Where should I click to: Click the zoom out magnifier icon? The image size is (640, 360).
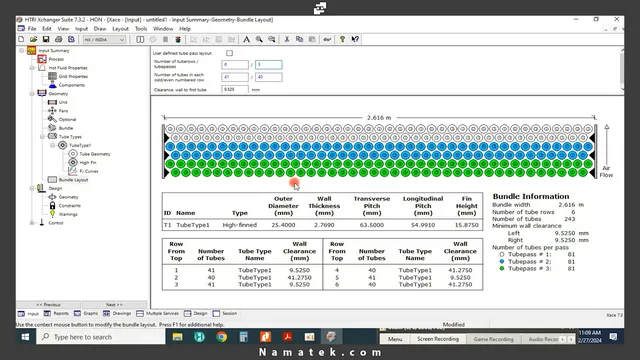click(271, 39)
